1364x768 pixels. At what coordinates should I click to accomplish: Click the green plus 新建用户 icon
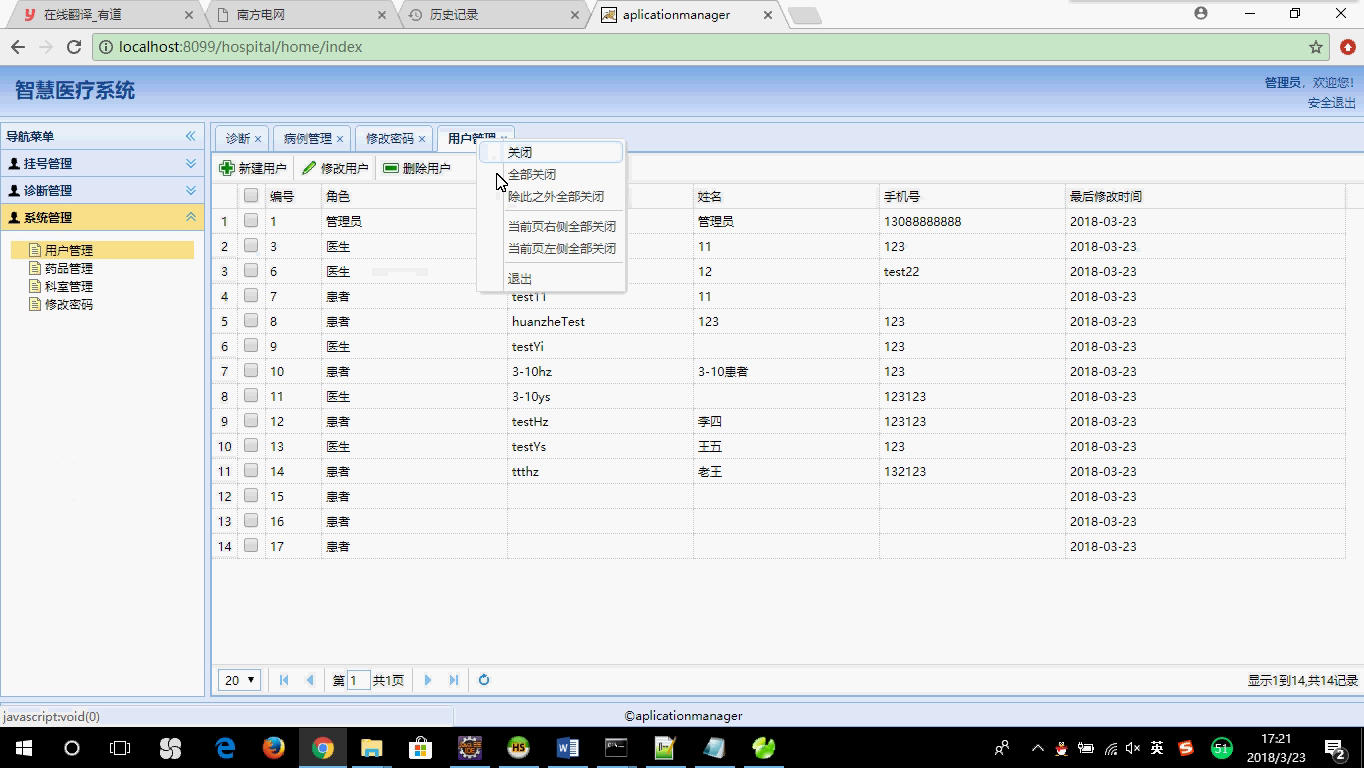[x=227, y=168]
